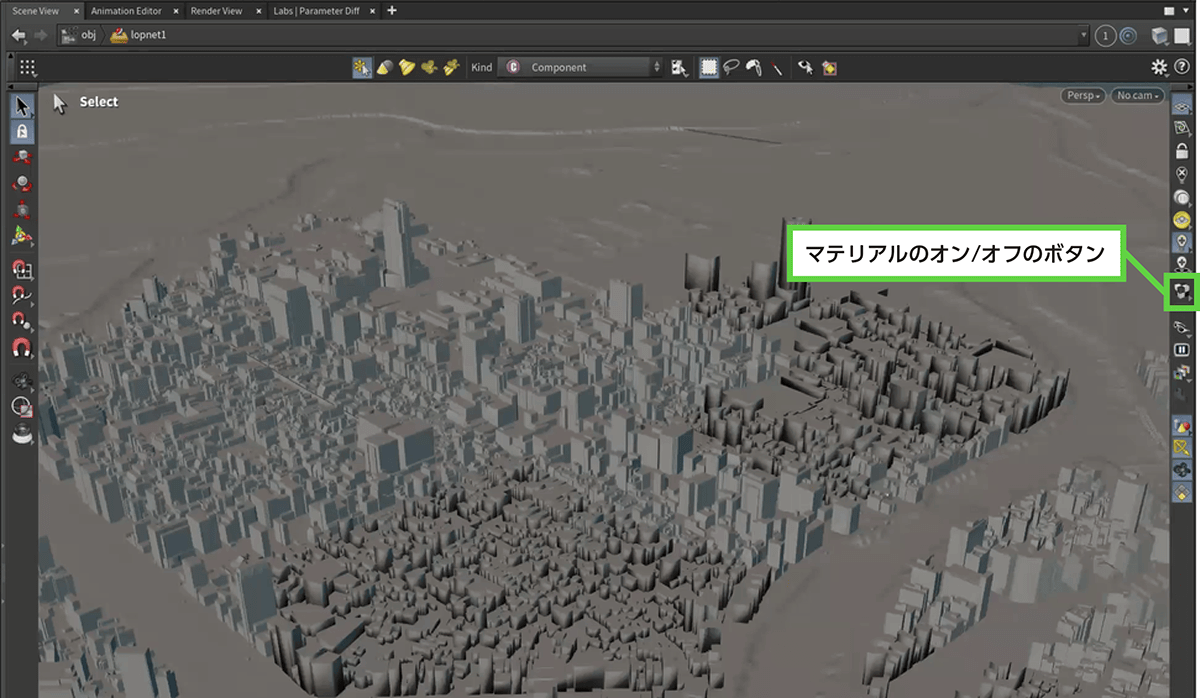Viewport: 1200px width, 698px height.
Task: Open the Kind Component dropdown
Action: 581,67
